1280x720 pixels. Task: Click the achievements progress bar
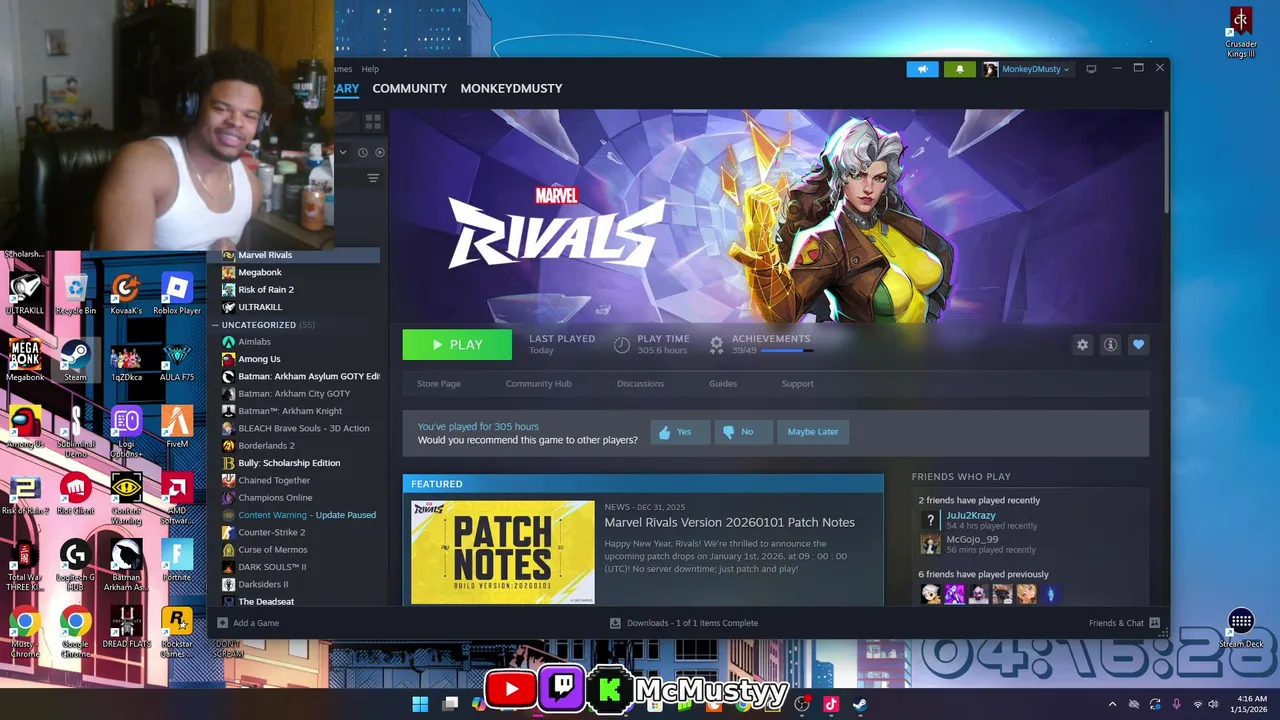pyautogui.click(x=787, y=351)
